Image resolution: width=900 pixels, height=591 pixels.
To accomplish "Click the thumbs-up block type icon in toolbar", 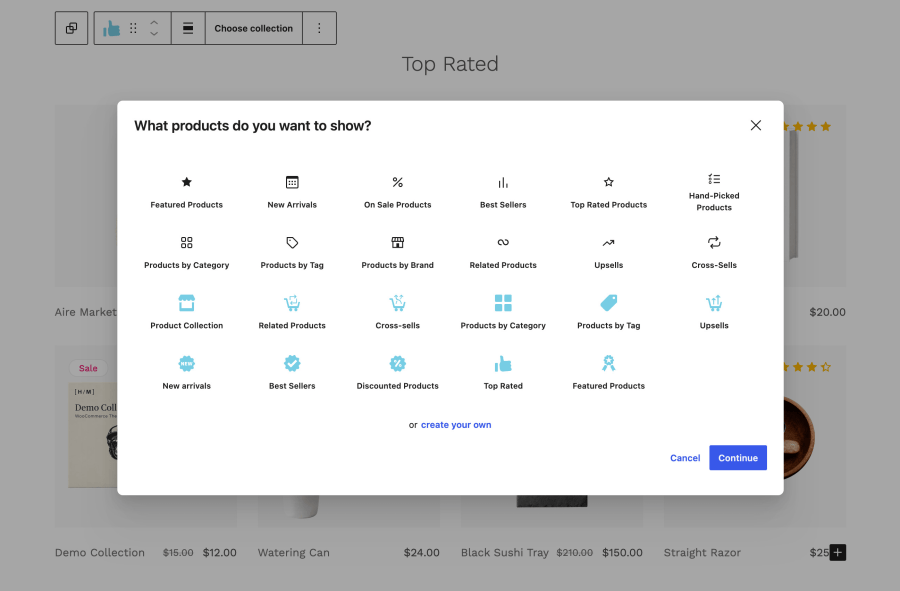I will pos(111,28).
